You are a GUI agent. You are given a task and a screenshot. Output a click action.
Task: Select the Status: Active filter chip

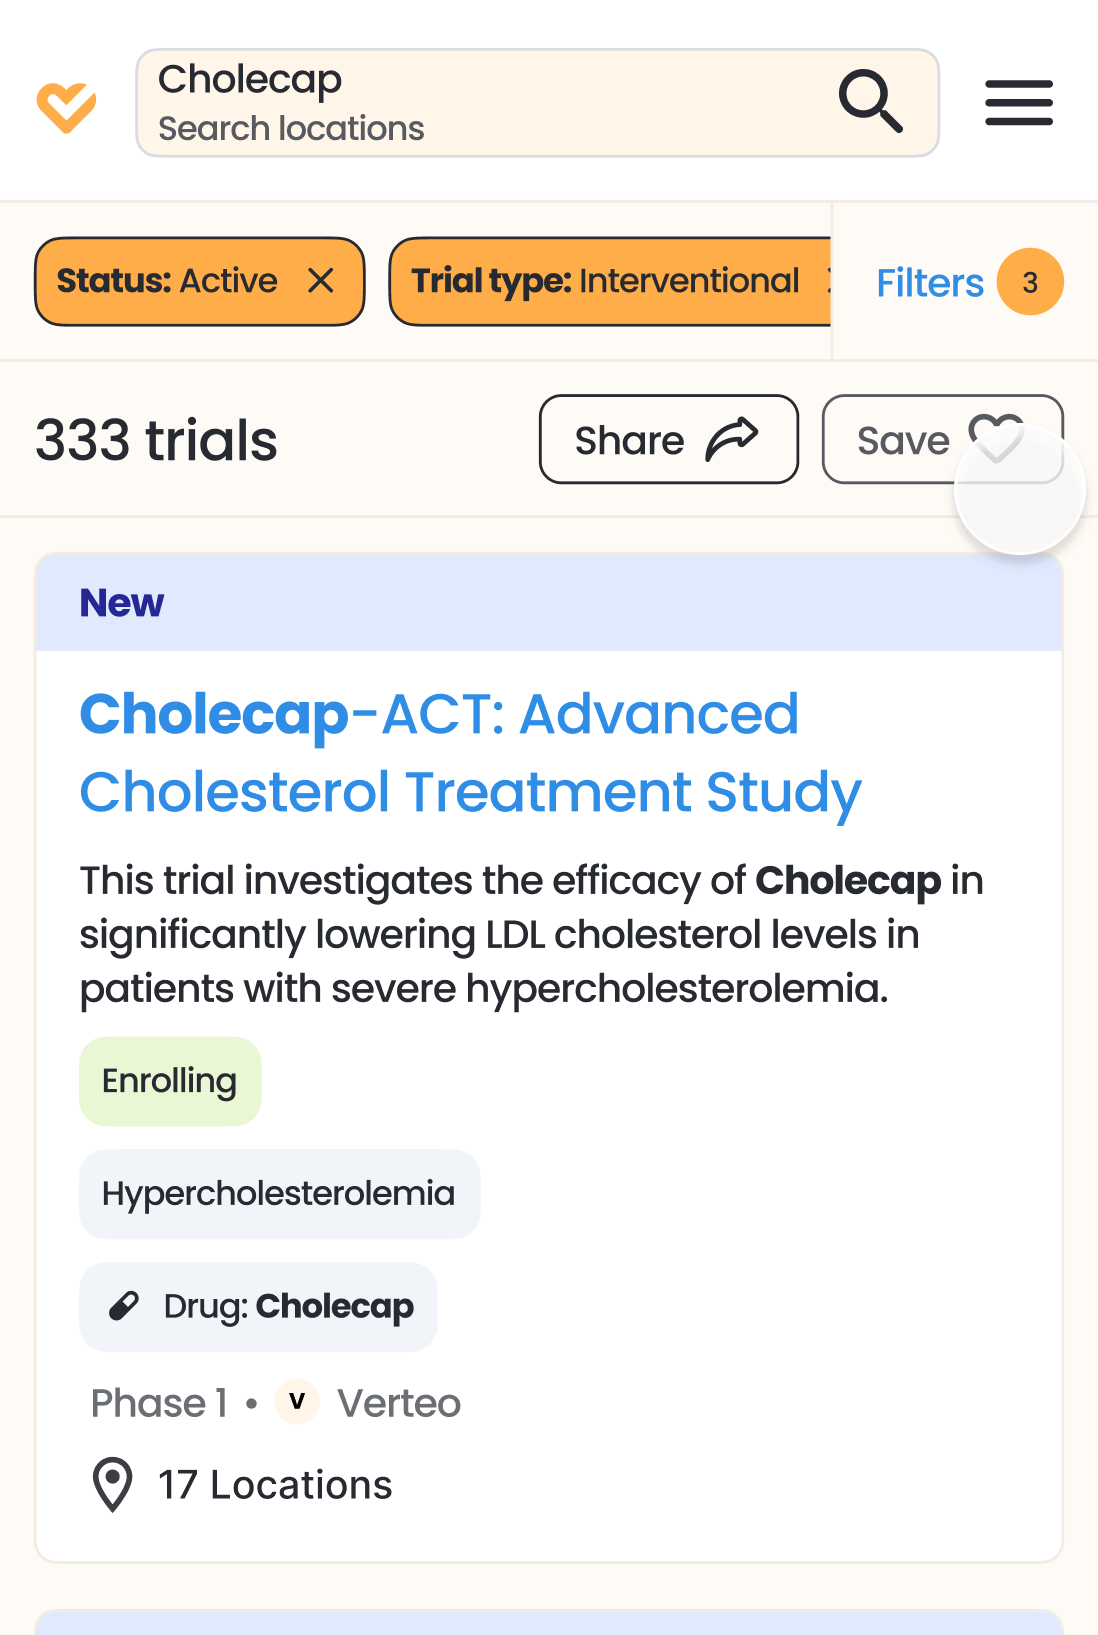click(x=167, y=281)
